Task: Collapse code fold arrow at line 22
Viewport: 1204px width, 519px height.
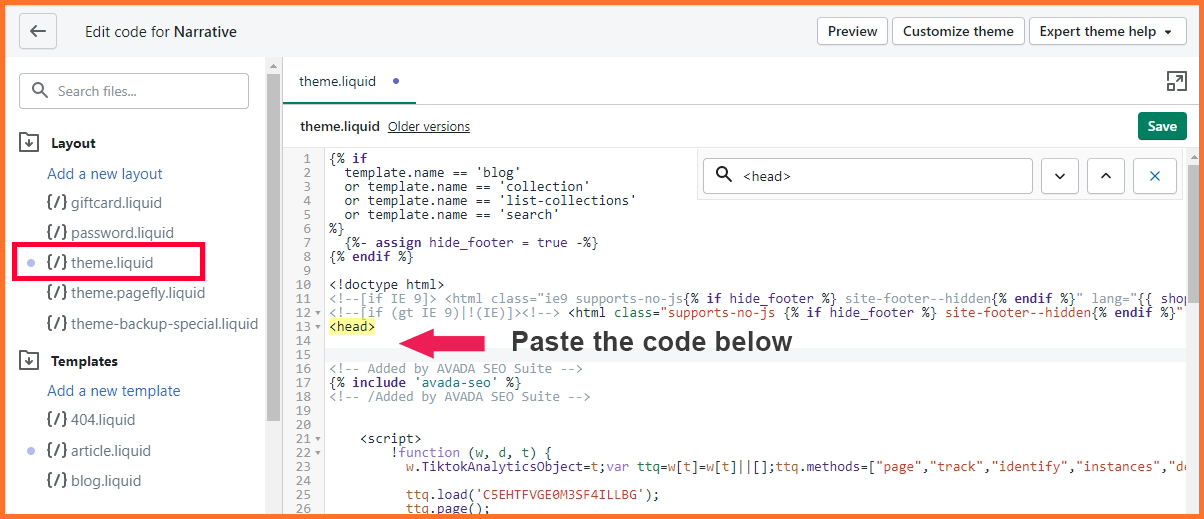Action: coord(318,453)
